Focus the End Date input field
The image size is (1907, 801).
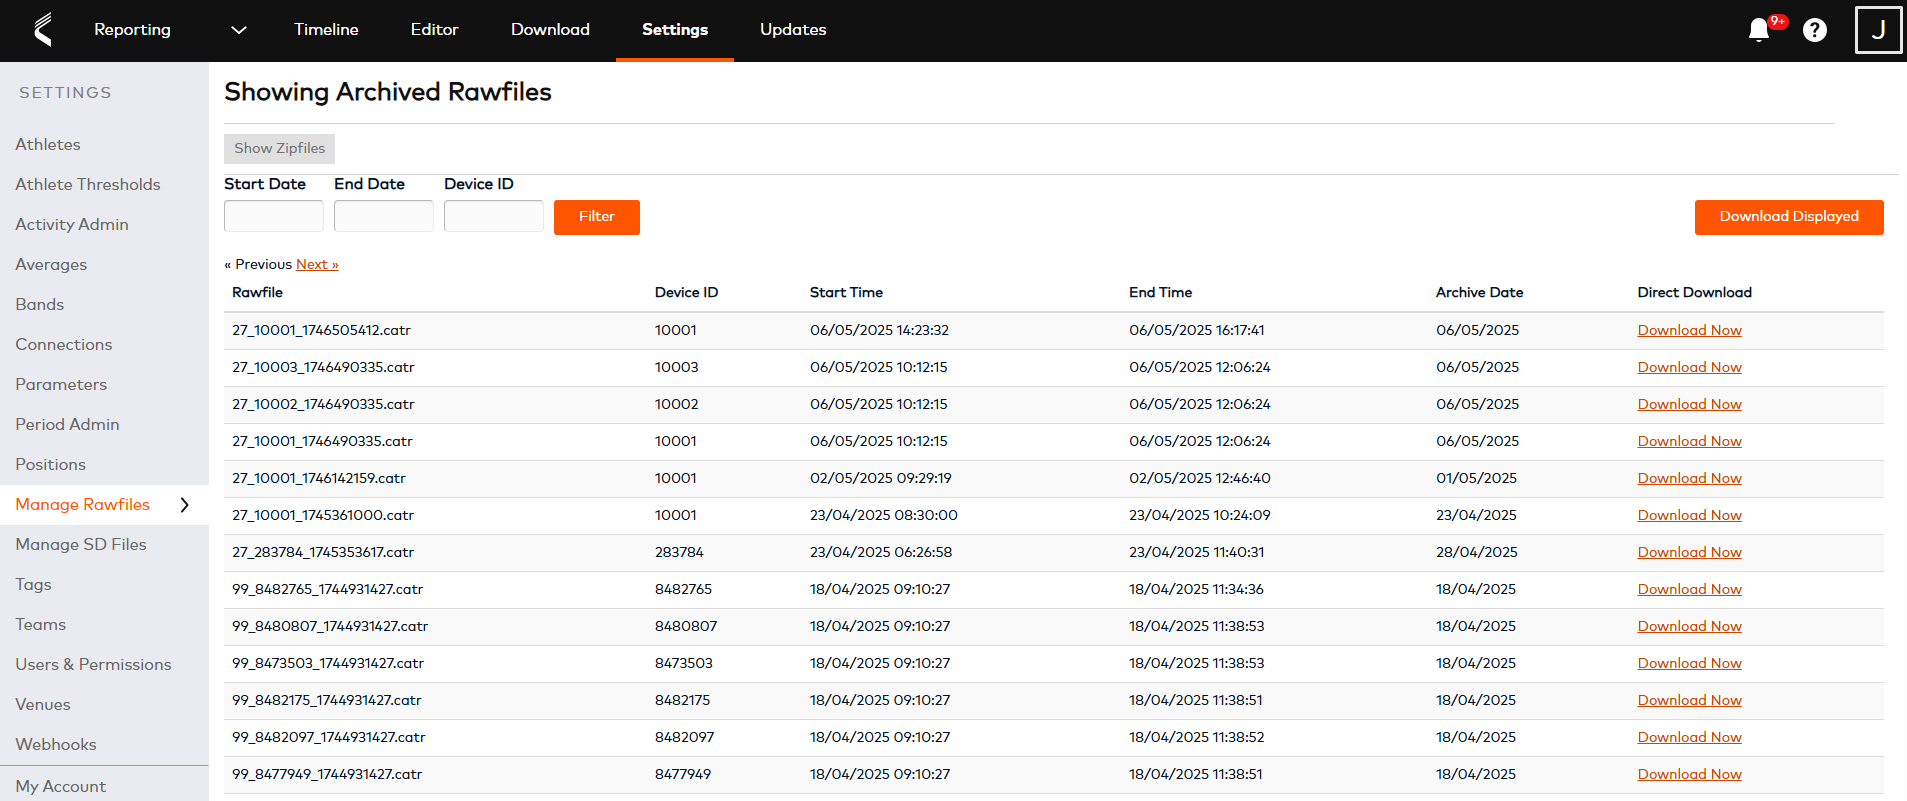tap(384, 216)
